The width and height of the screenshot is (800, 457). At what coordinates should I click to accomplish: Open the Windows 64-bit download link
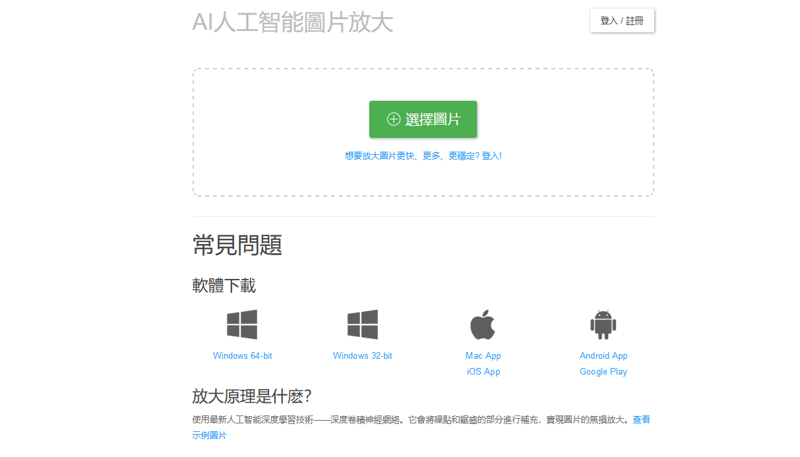[x=242, y=356]
